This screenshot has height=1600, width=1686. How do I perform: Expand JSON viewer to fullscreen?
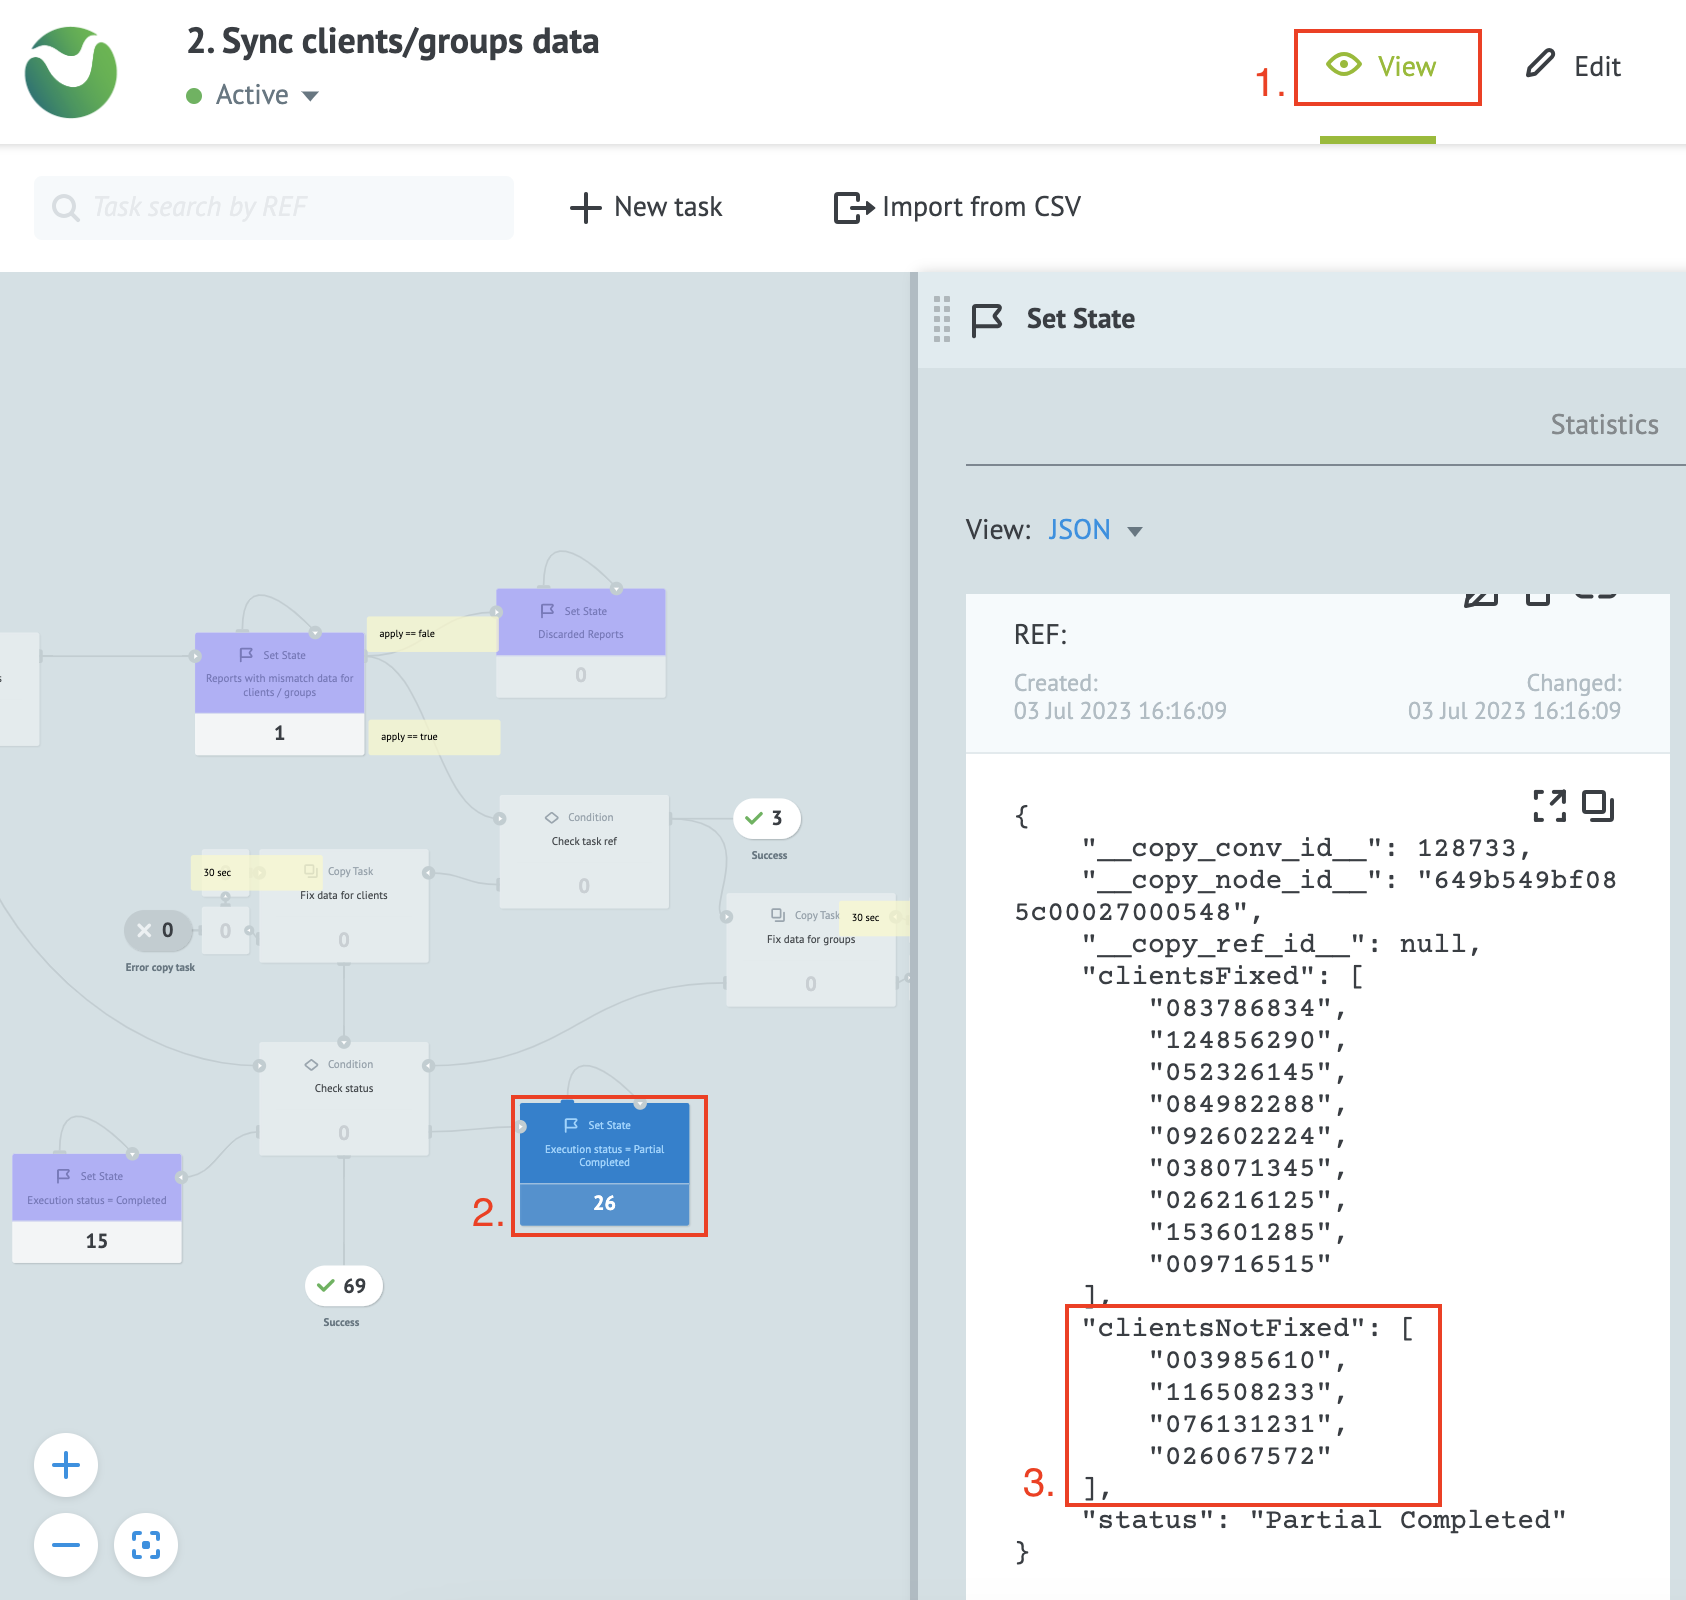pos(1549,805)
